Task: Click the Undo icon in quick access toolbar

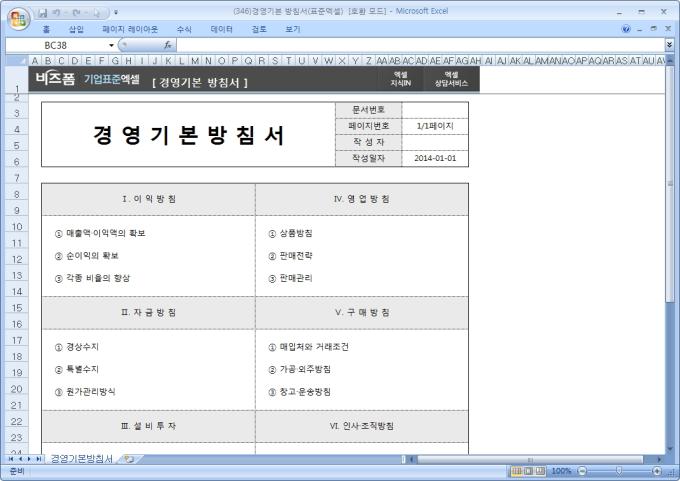Action: [x=58, y=11]
